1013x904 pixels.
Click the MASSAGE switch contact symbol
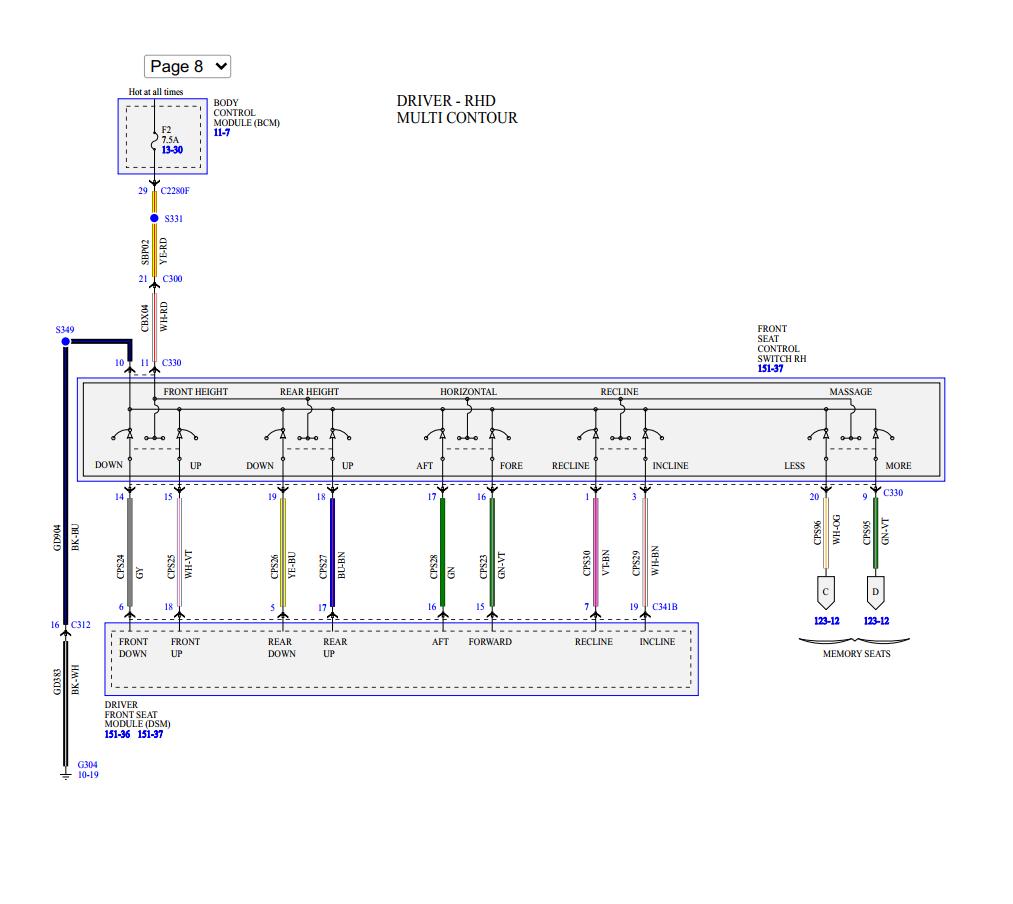point(850,440)
